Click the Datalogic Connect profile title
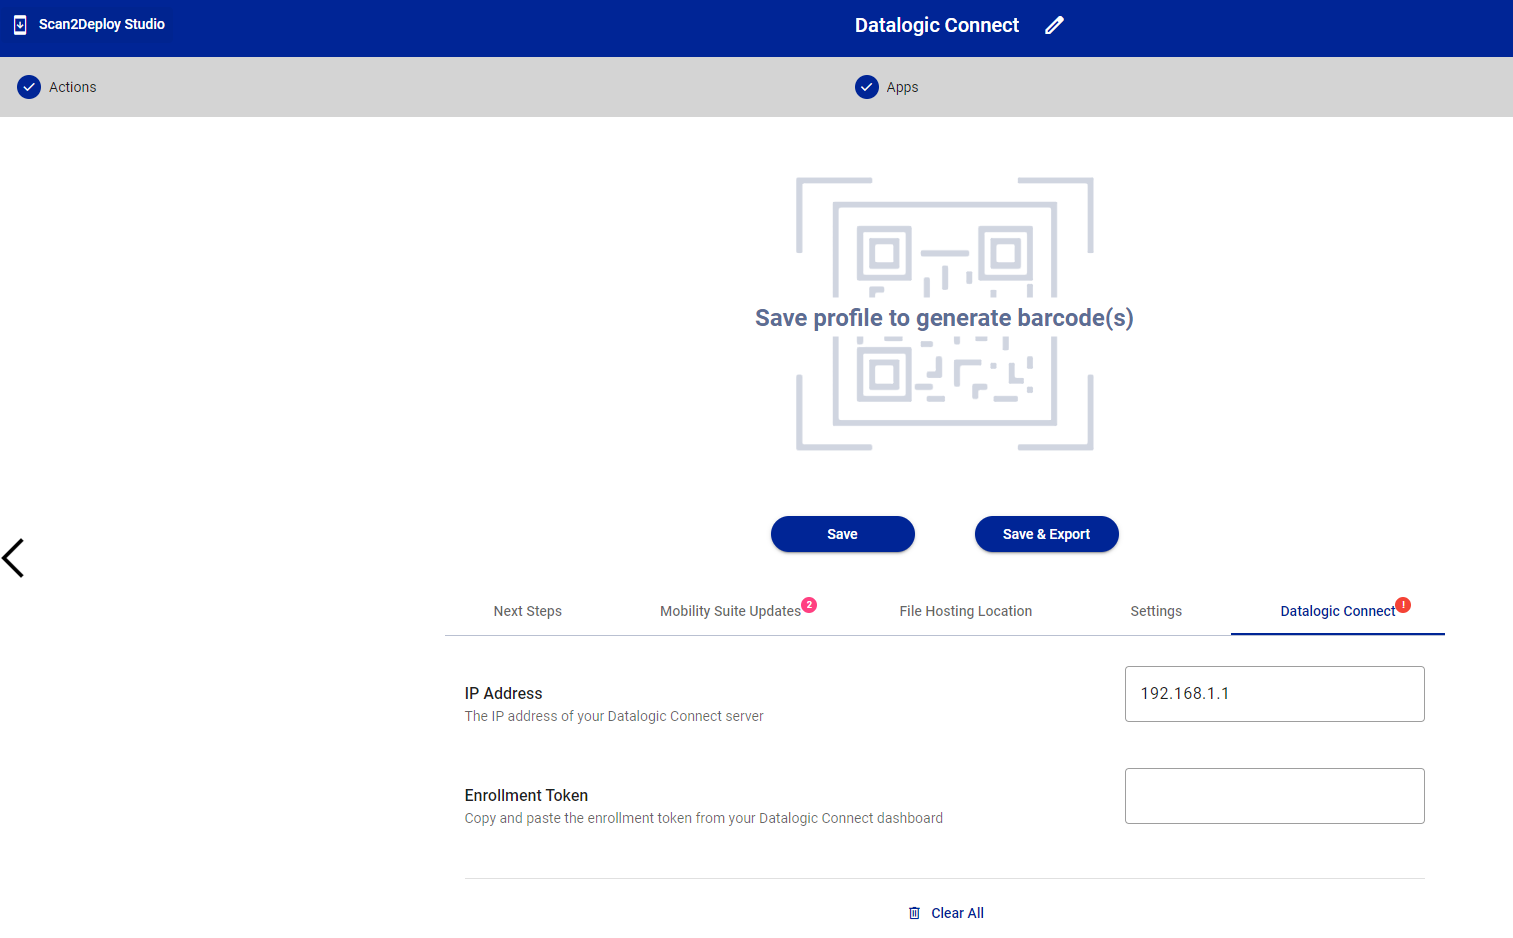1513x938 pixels. click(x=936, y=24)
